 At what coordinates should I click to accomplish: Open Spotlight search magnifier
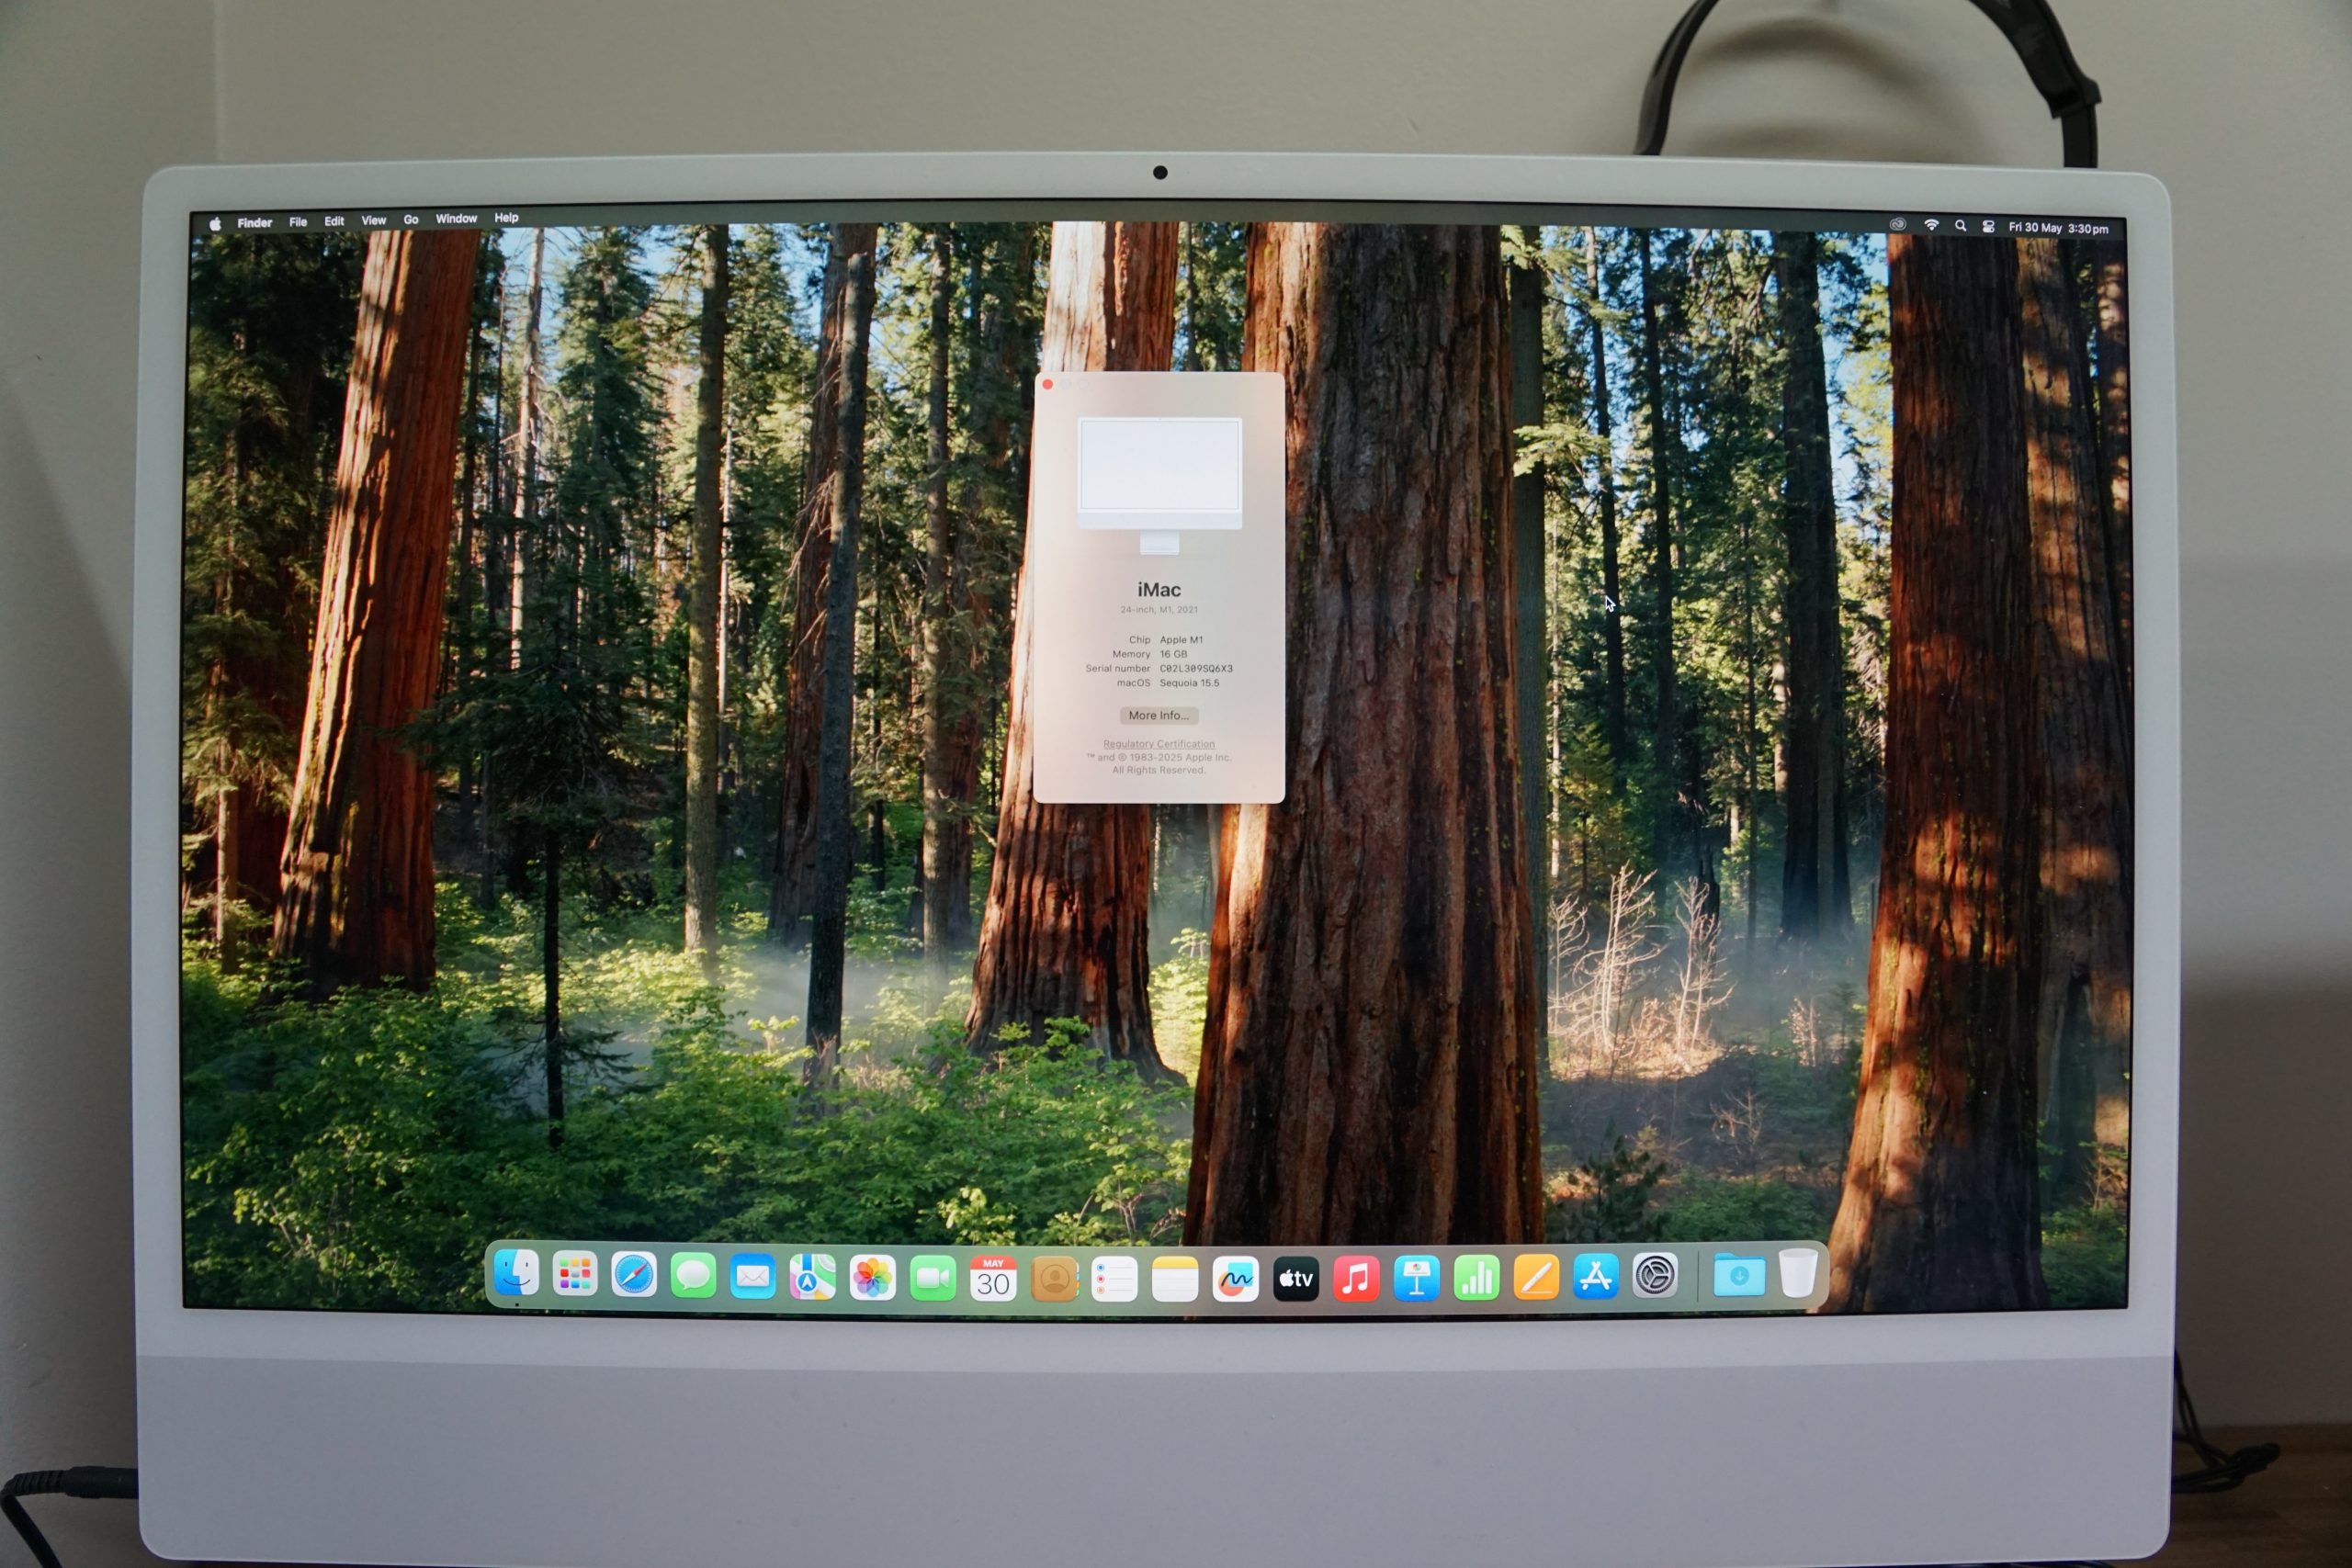[1960, 226]
